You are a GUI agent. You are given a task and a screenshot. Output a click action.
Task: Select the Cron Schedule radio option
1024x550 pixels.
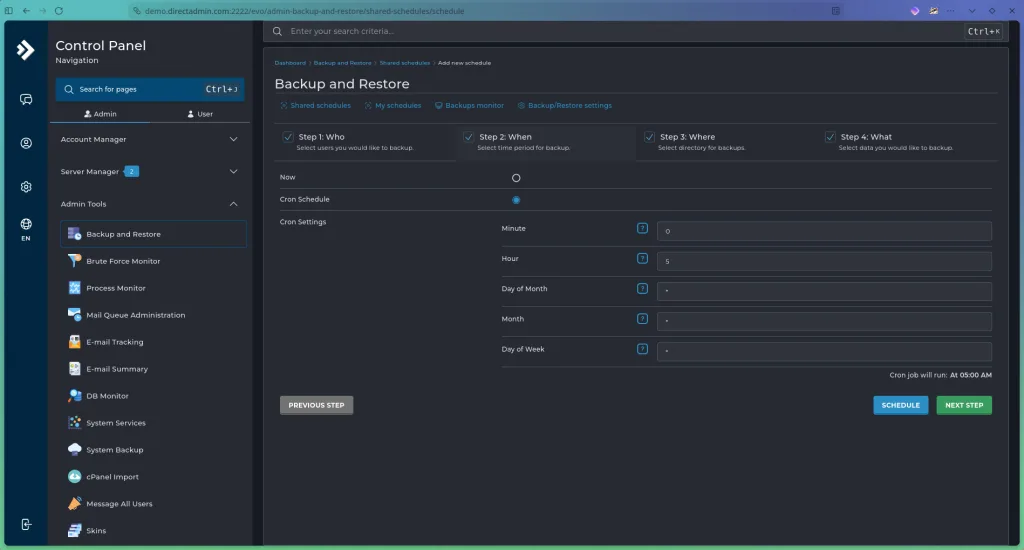pyautogui.click(x=516, y=200)
